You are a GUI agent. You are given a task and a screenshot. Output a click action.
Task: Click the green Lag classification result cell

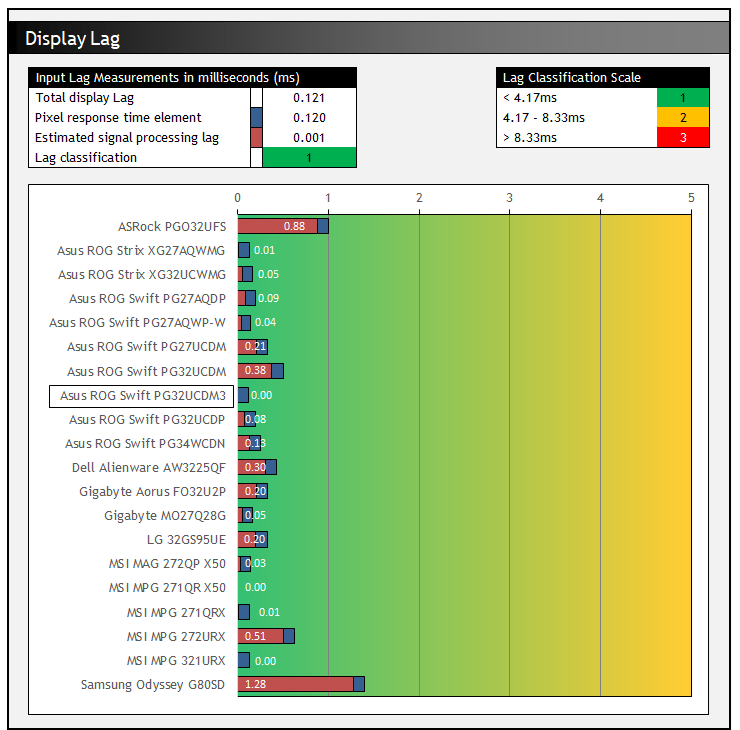pyautogui.click(x=309, y=158)
